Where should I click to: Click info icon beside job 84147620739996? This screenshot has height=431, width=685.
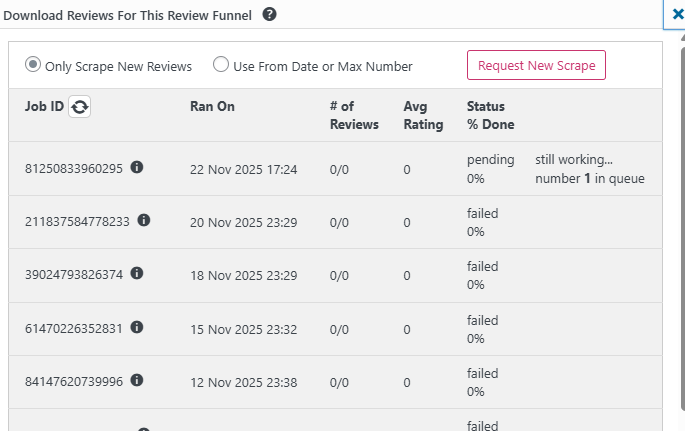coord(137,379)
